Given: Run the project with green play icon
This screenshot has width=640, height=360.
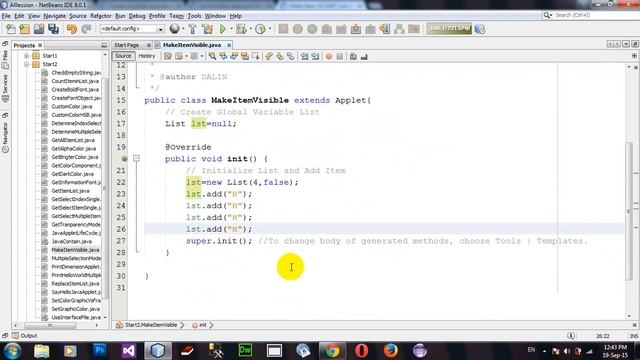Looking at the screenshot, I should tap(223, 29).
